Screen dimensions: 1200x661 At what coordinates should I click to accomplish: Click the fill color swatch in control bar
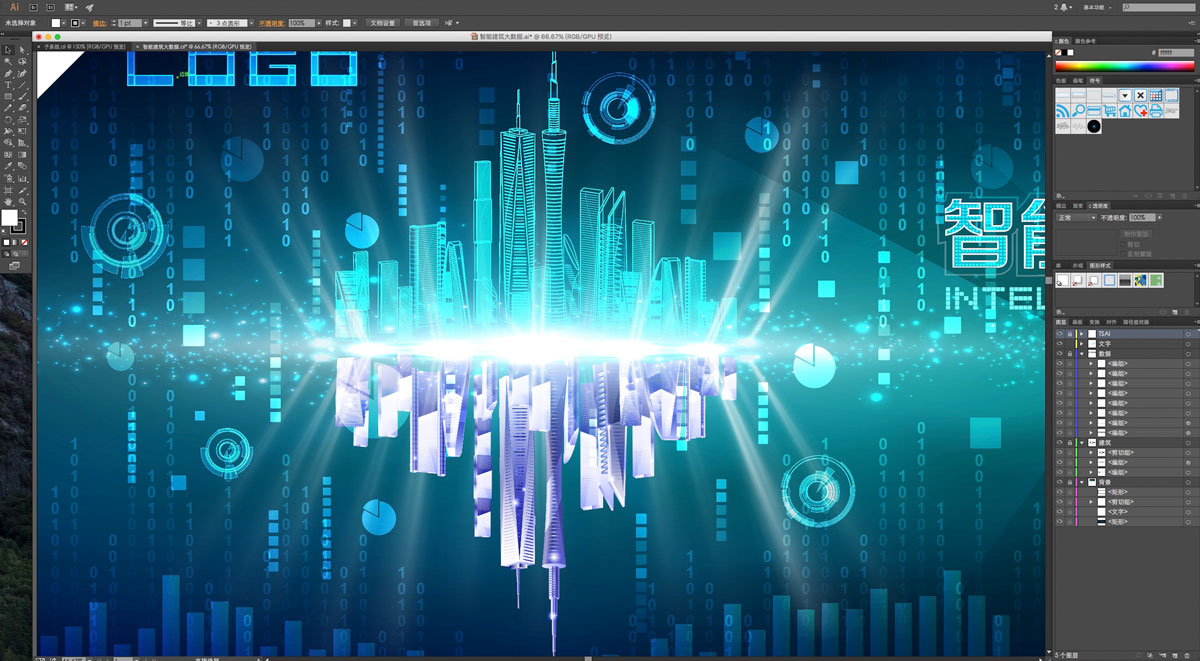pos(57,22)
